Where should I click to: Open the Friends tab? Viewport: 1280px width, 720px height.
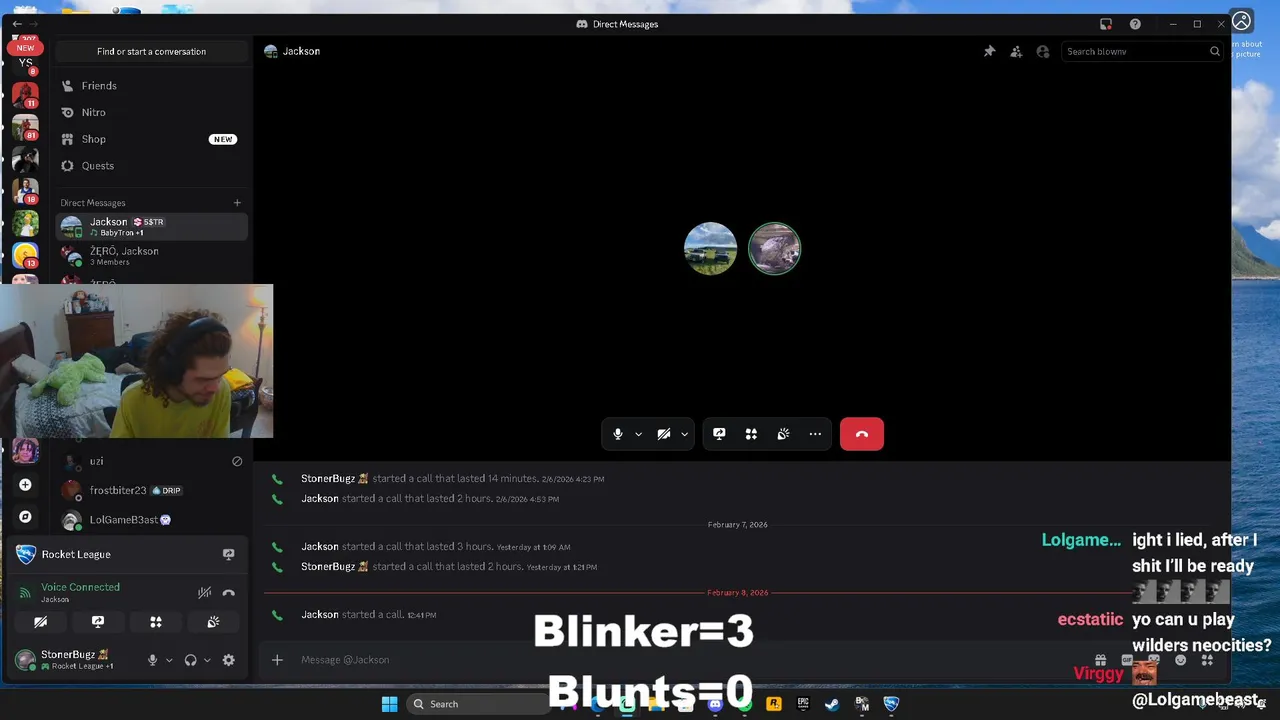point(151,86)
